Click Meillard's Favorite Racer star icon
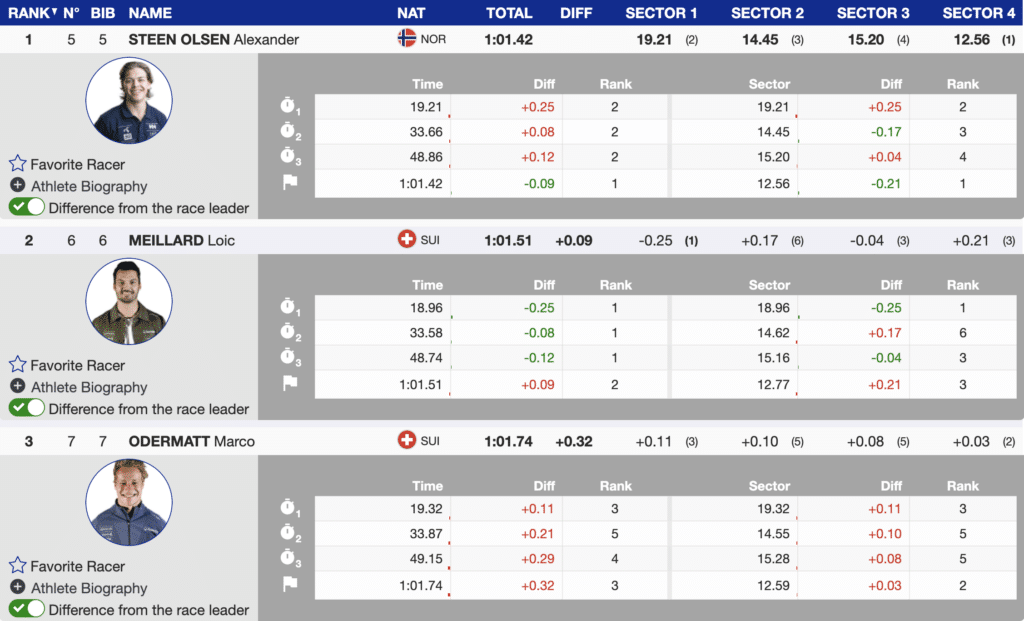The height and width of the screenshot is (621, 1024). [17, 365]
